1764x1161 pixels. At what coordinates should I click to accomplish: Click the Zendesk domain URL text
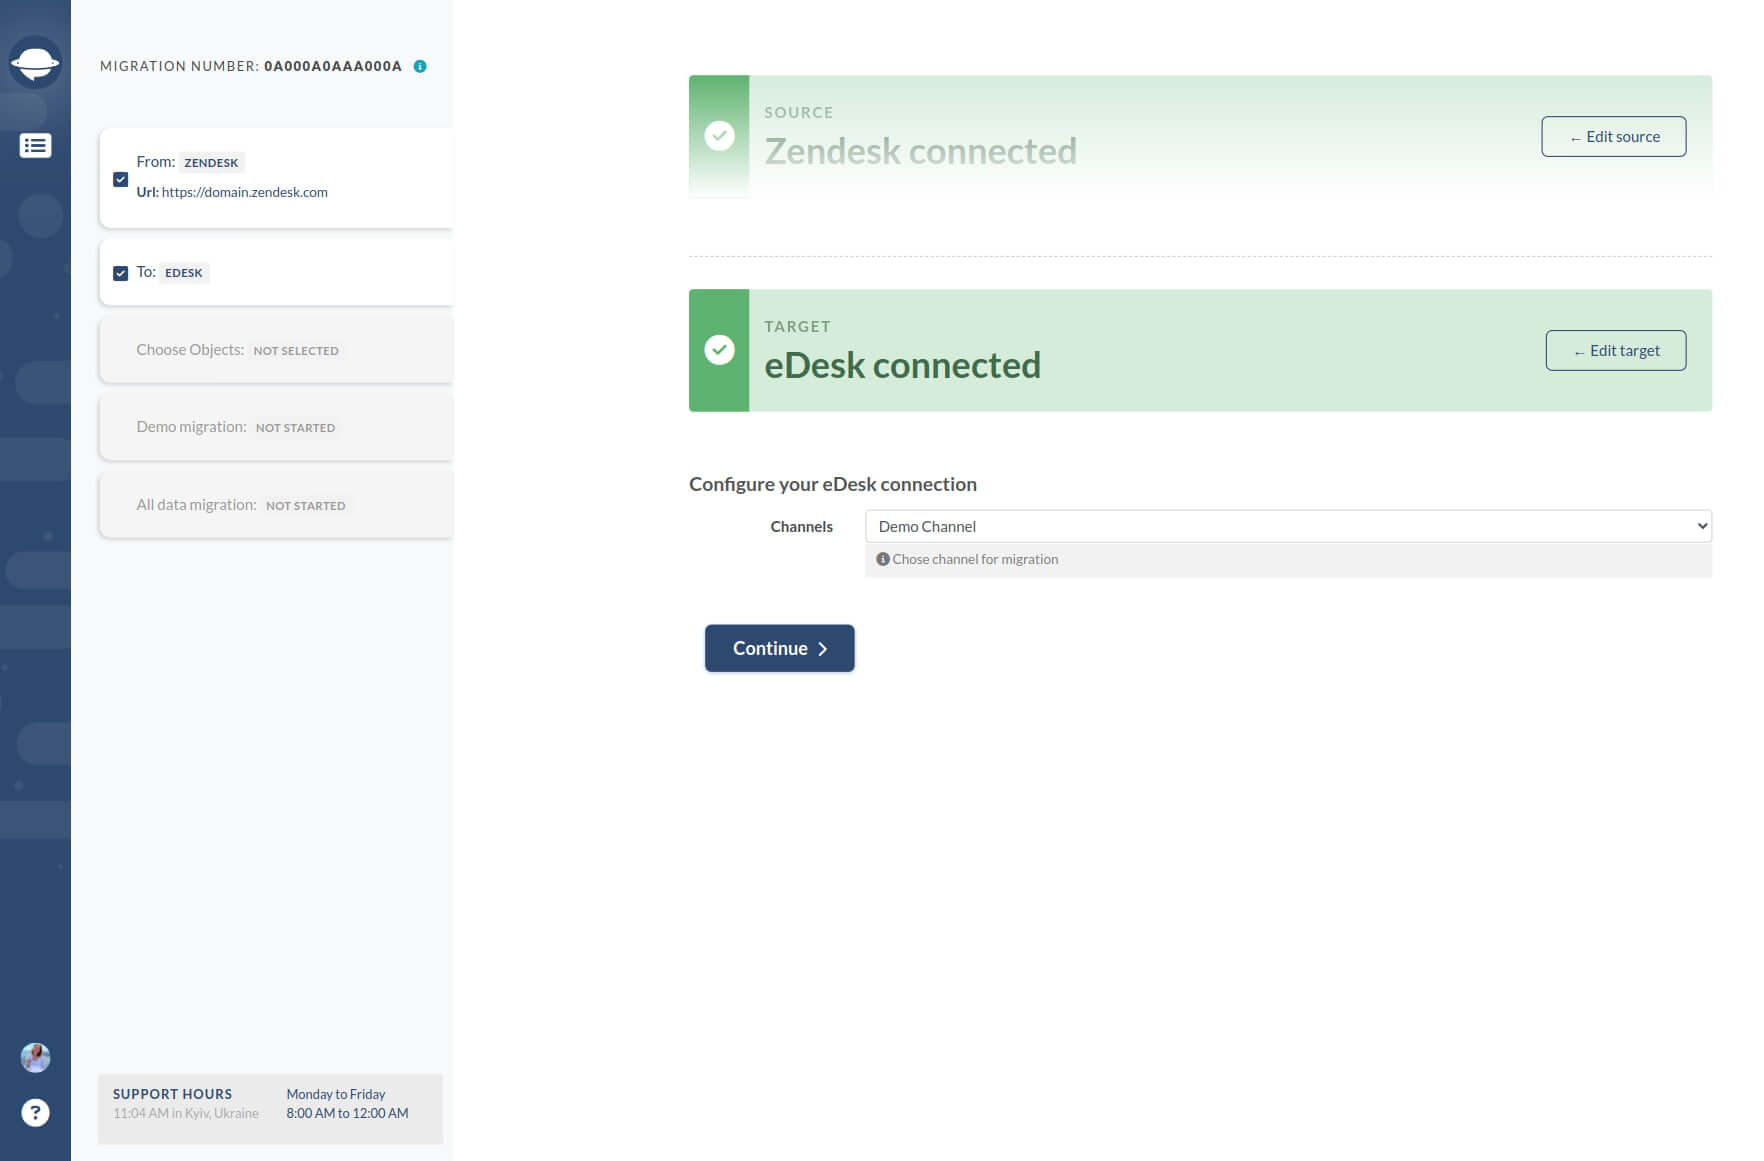[245, 192]
